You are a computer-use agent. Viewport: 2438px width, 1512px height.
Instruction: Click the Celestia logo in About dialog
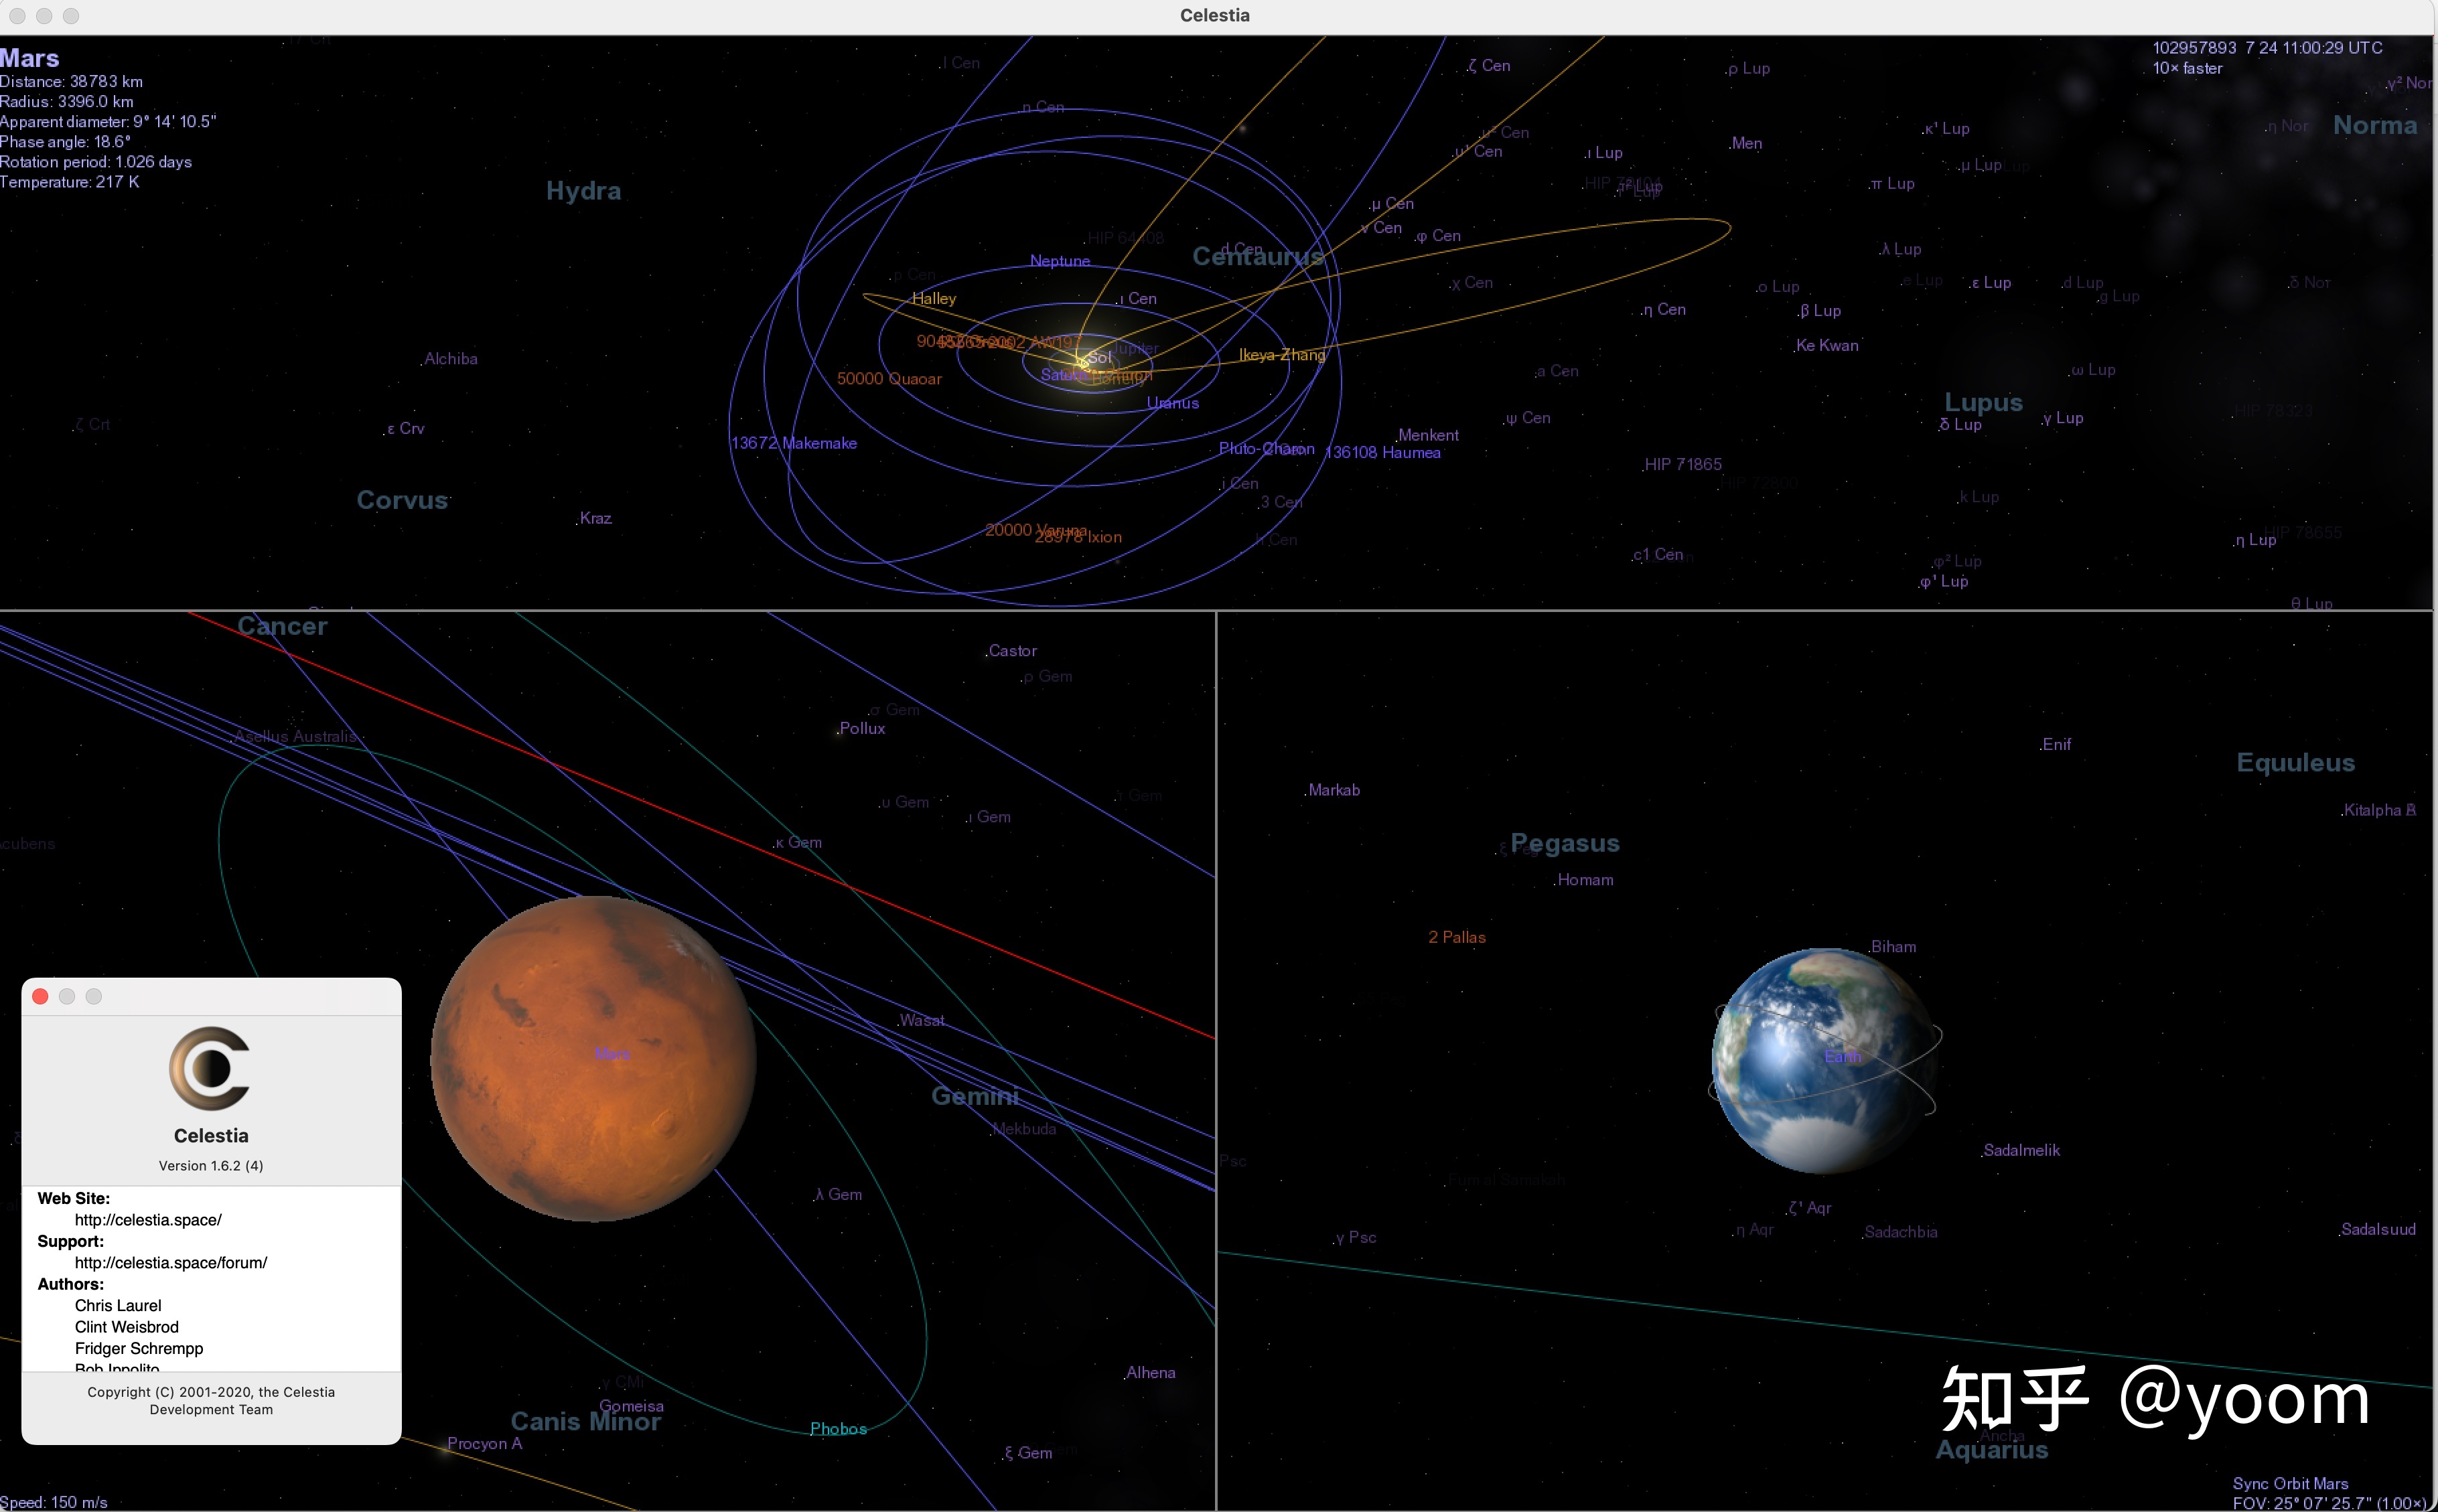(x=210, y=1068)
